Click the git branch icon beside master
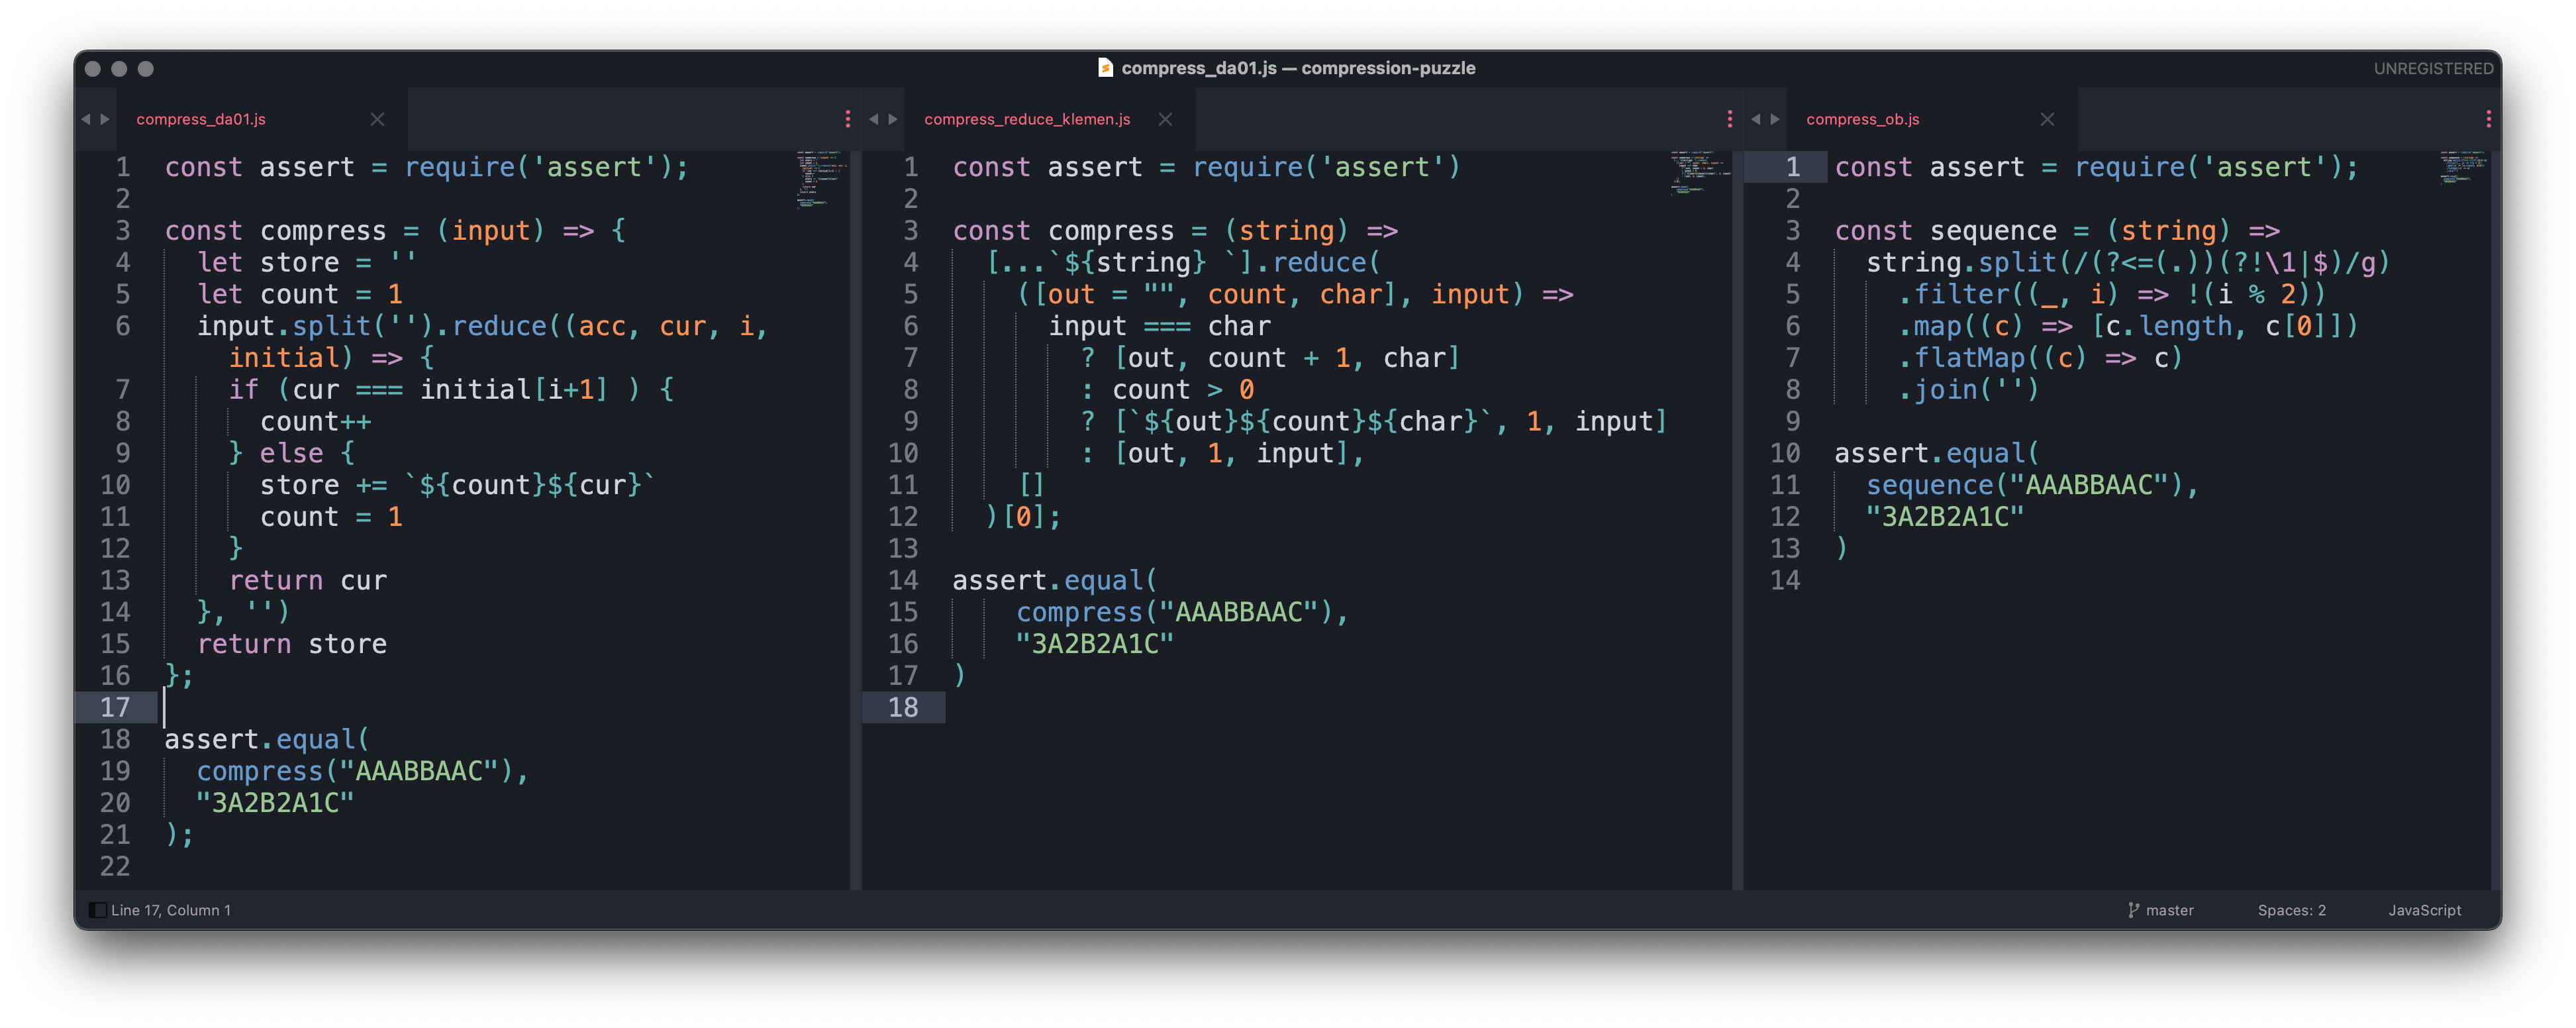The height and width of the screenshot is (1028, 2576). (x=2133, y=910)
